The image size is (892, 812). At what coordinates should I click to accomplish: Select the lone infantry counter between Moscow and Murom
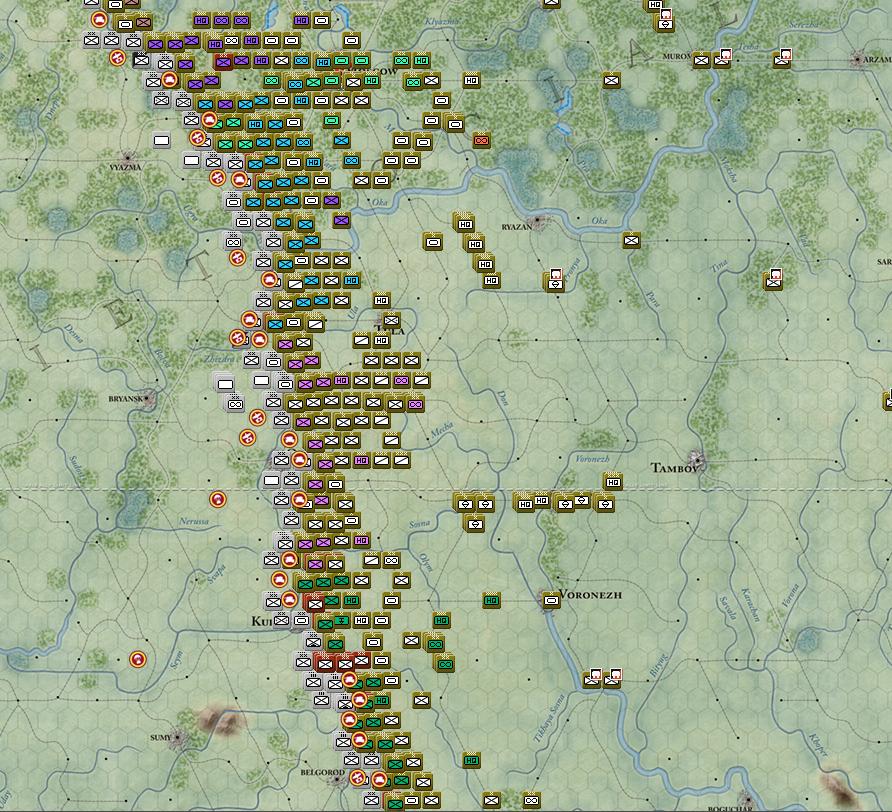[612, 81]
